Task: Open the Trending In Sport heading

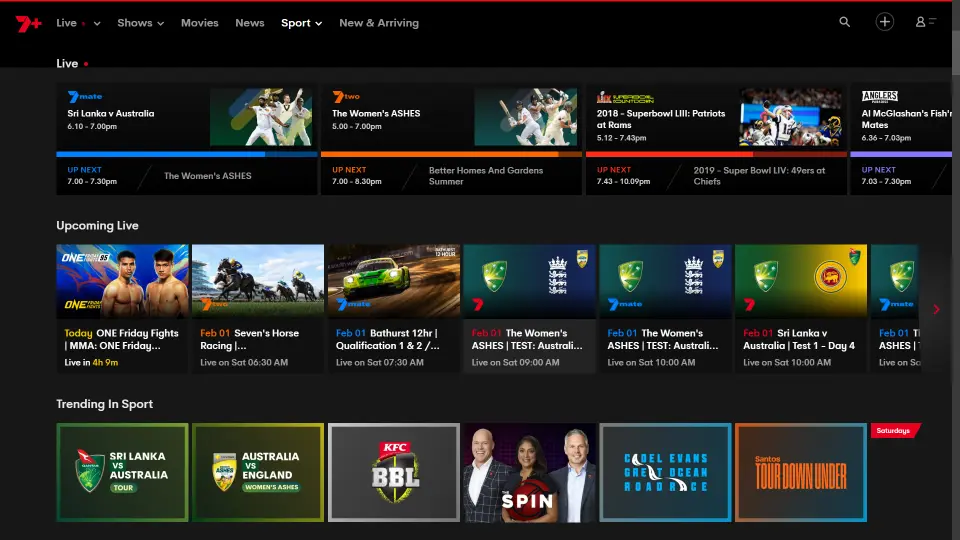Action: [x=105, y=404]
